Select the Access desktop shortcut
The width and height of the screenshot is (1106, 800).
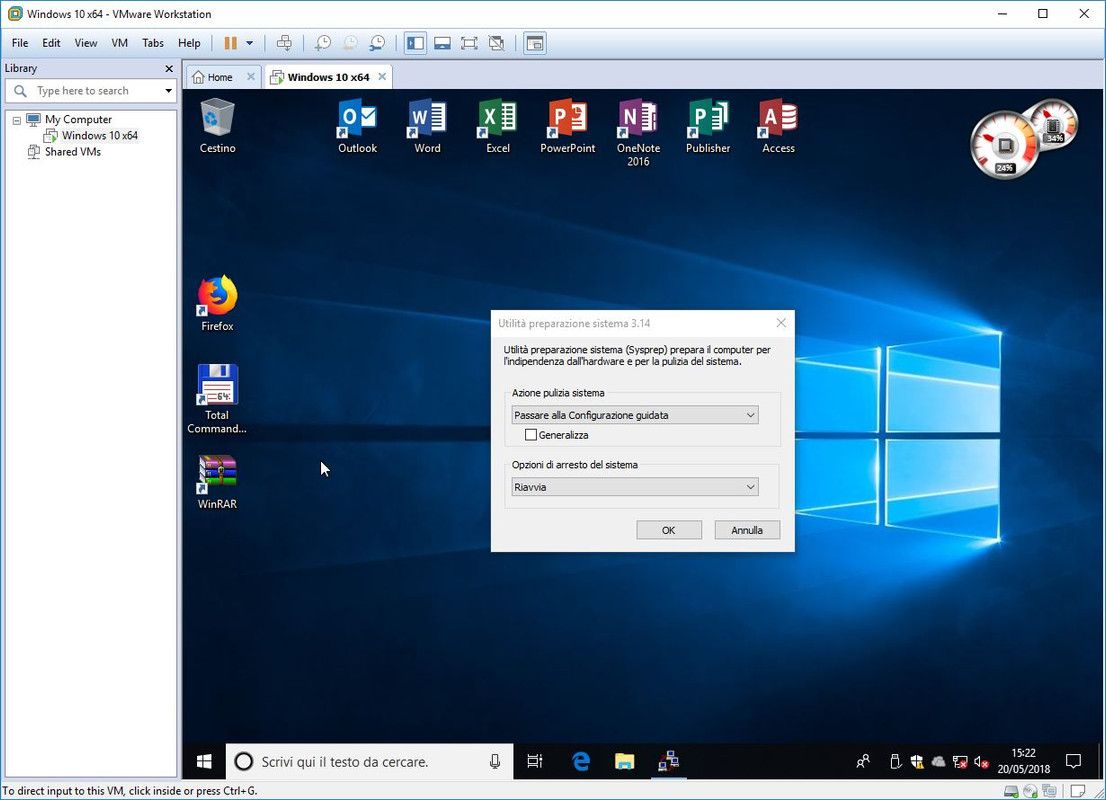click(778, 127)
